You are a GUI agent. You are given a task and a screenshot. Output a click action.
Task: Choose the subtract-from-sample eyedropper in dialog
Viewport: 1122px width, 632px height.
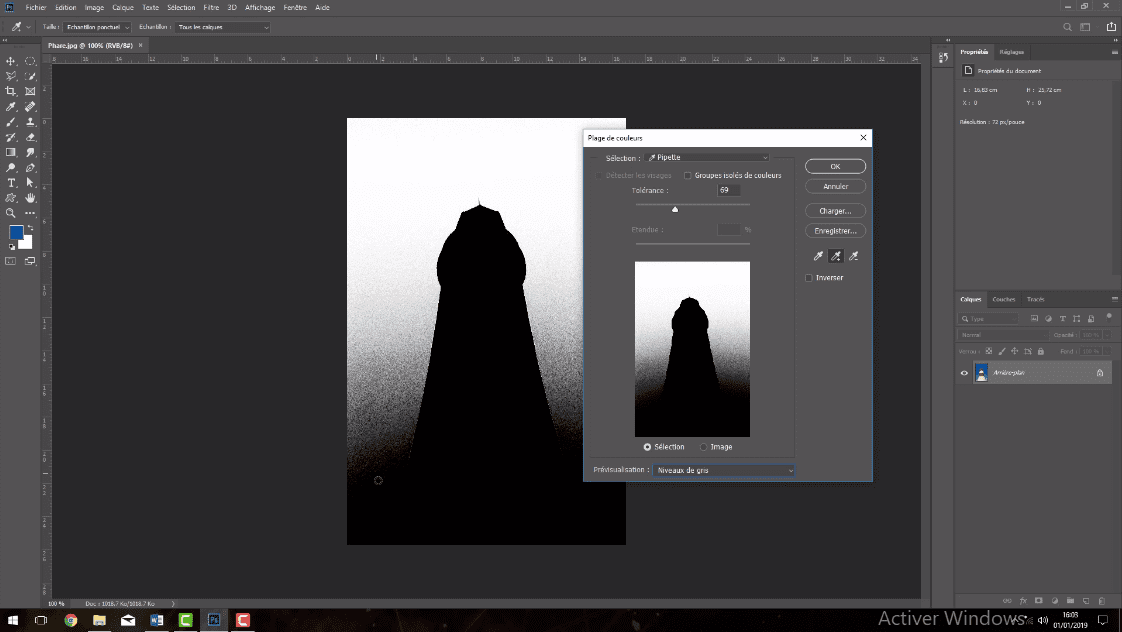(x=853, y=256)
